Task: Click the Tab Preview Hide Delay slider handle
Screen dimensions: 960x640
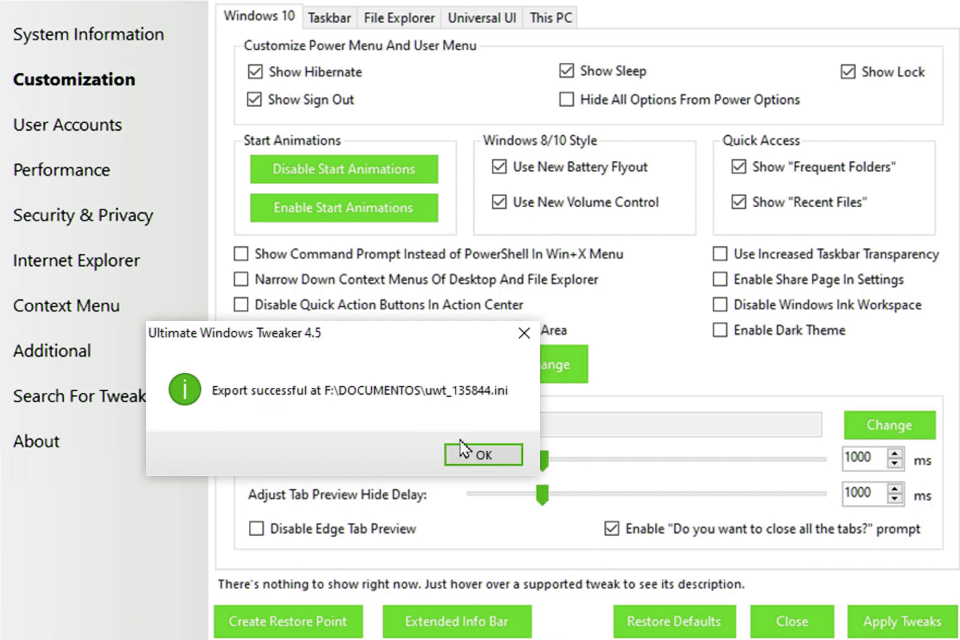Action: [x=542, y=493]
